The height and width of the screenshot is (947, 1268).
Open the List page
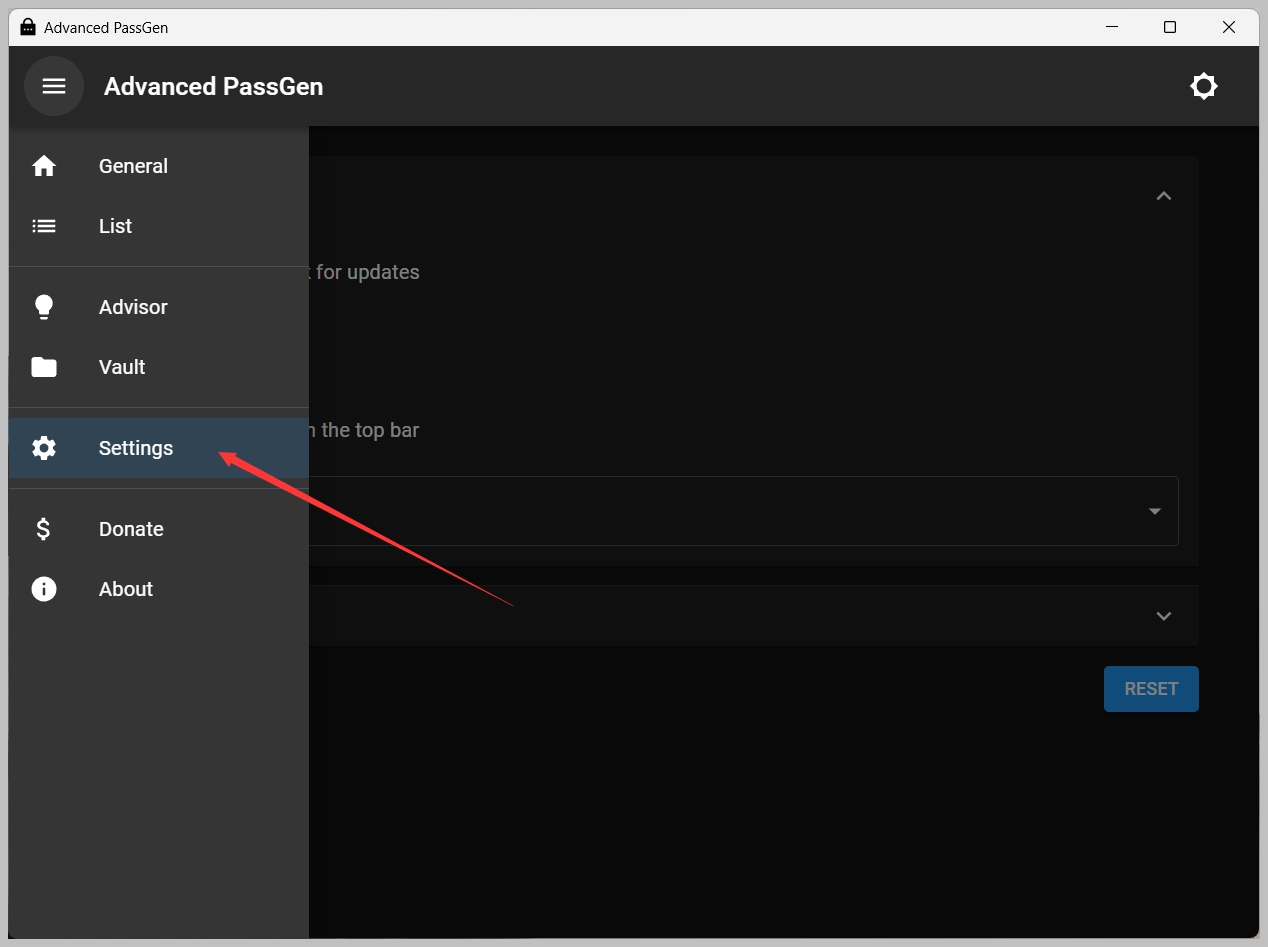click(x=159, y=226)
